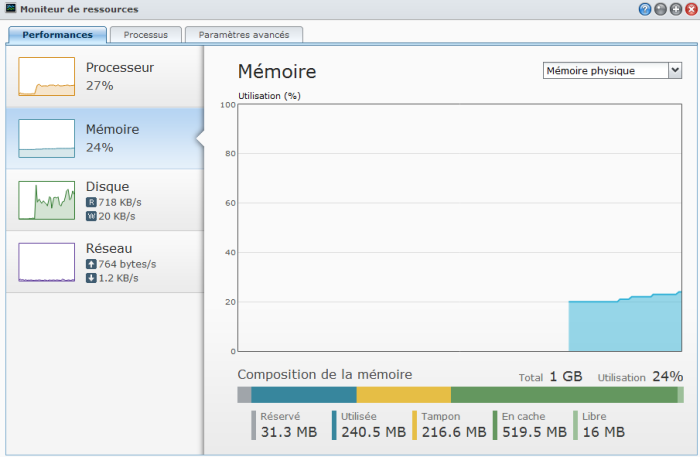The image size is (700, 457).
Task: Open the Mémoire physique dropdown
Action: [x=611, y=70]
